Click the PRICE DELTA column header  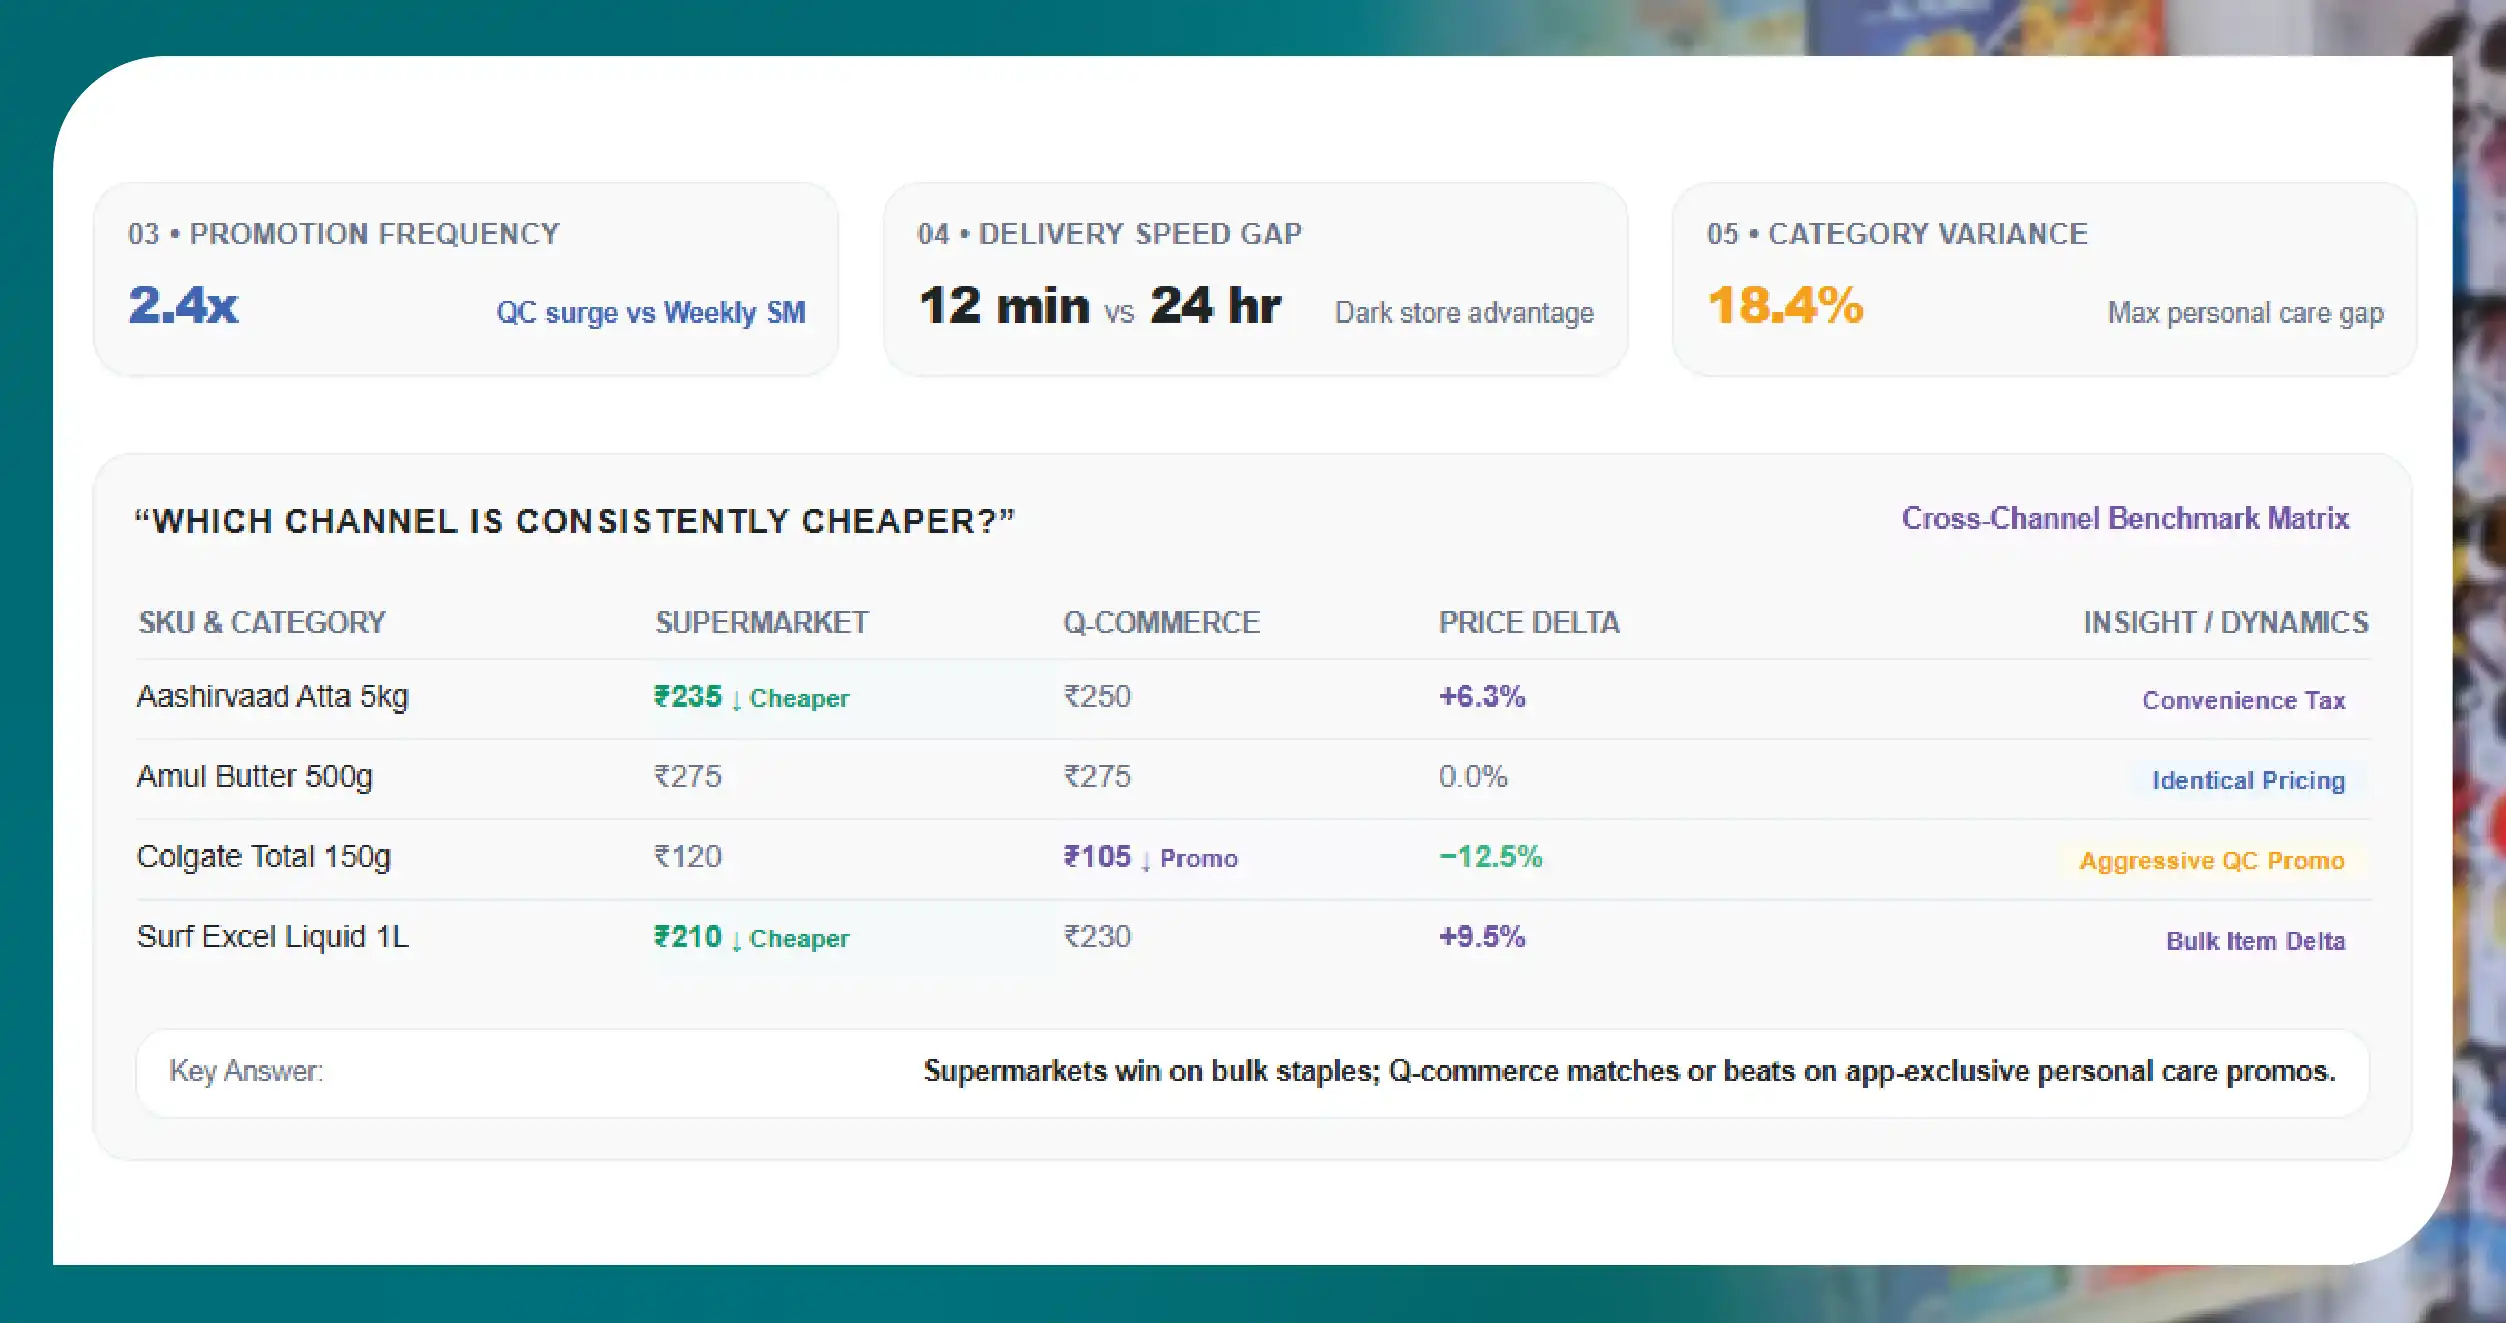click(x=1529, y=622)
